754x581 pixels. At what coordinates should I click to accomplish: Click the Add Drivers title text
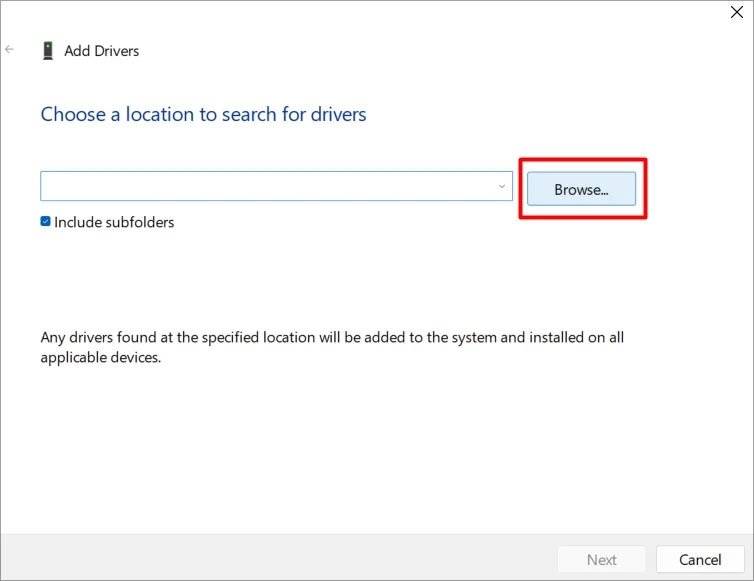(102, 50)
